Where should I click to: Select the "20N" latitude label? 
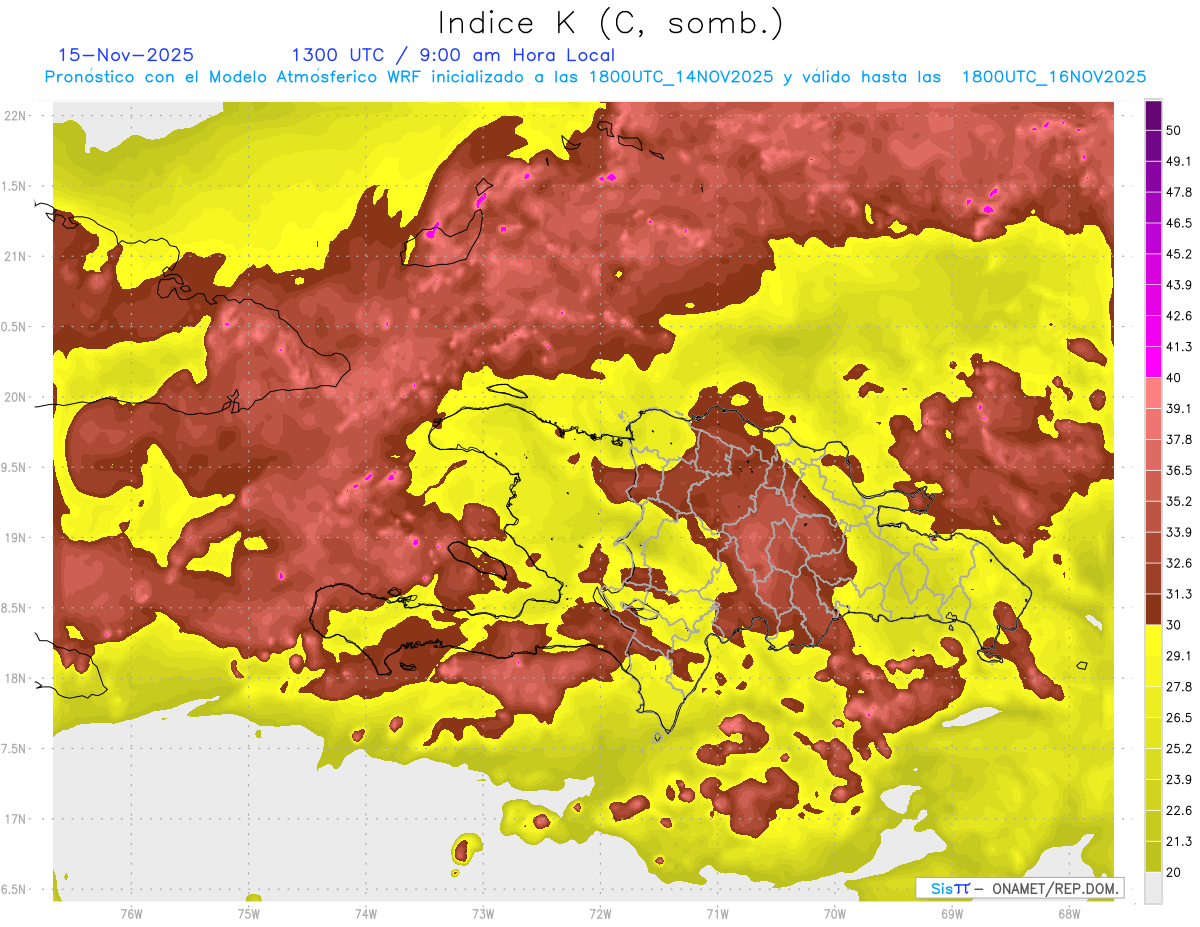click(16, 397)
